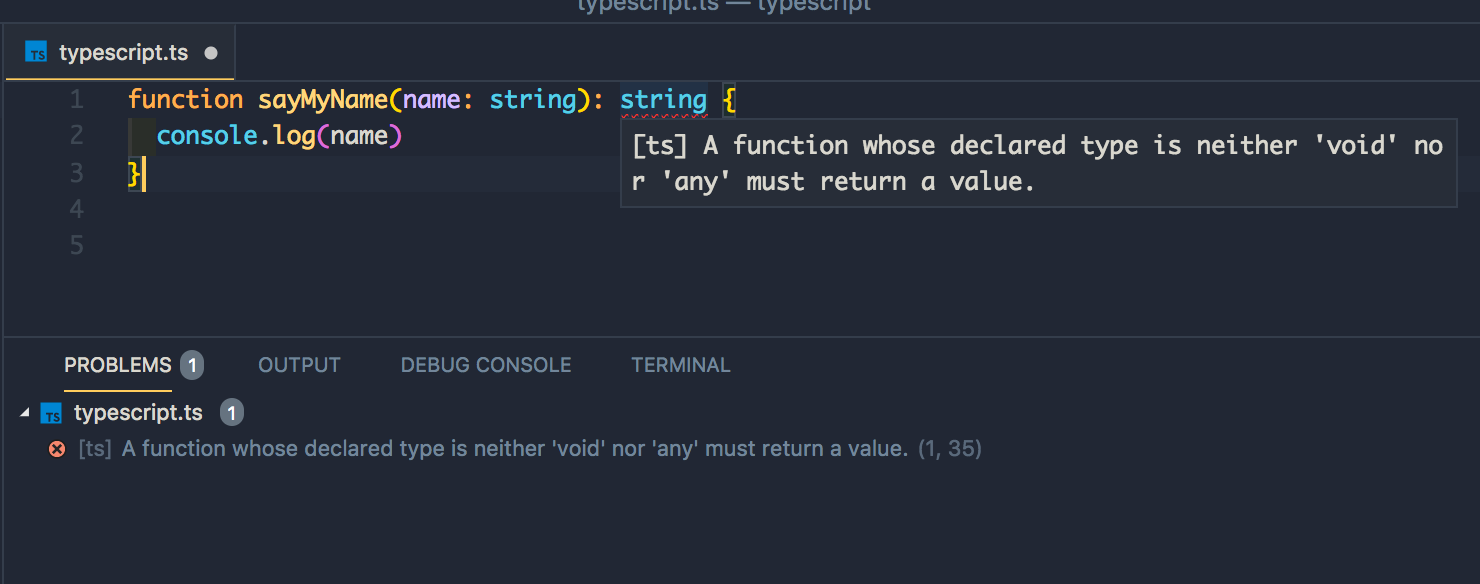
Task: Click the [ts] error hover tooltip text
Action: click(x=1038, y=163)
